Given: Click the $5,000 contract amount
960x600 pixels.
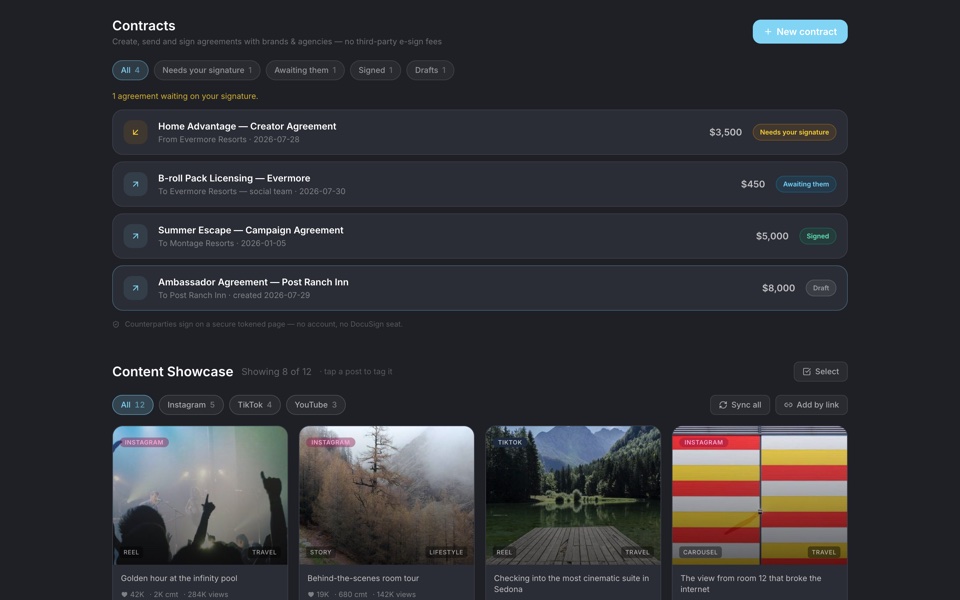Looking at the screenshot, I should [771, 236].
